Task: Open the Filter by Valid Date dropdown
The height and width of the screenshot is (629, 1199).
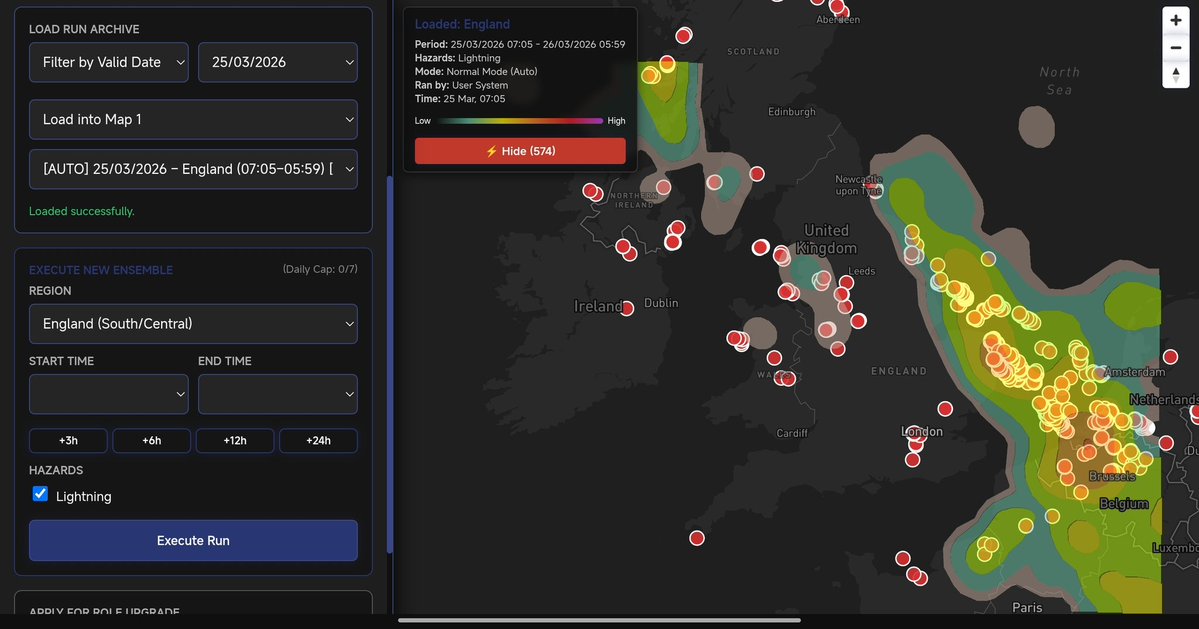Action: (x=108, y=62)
